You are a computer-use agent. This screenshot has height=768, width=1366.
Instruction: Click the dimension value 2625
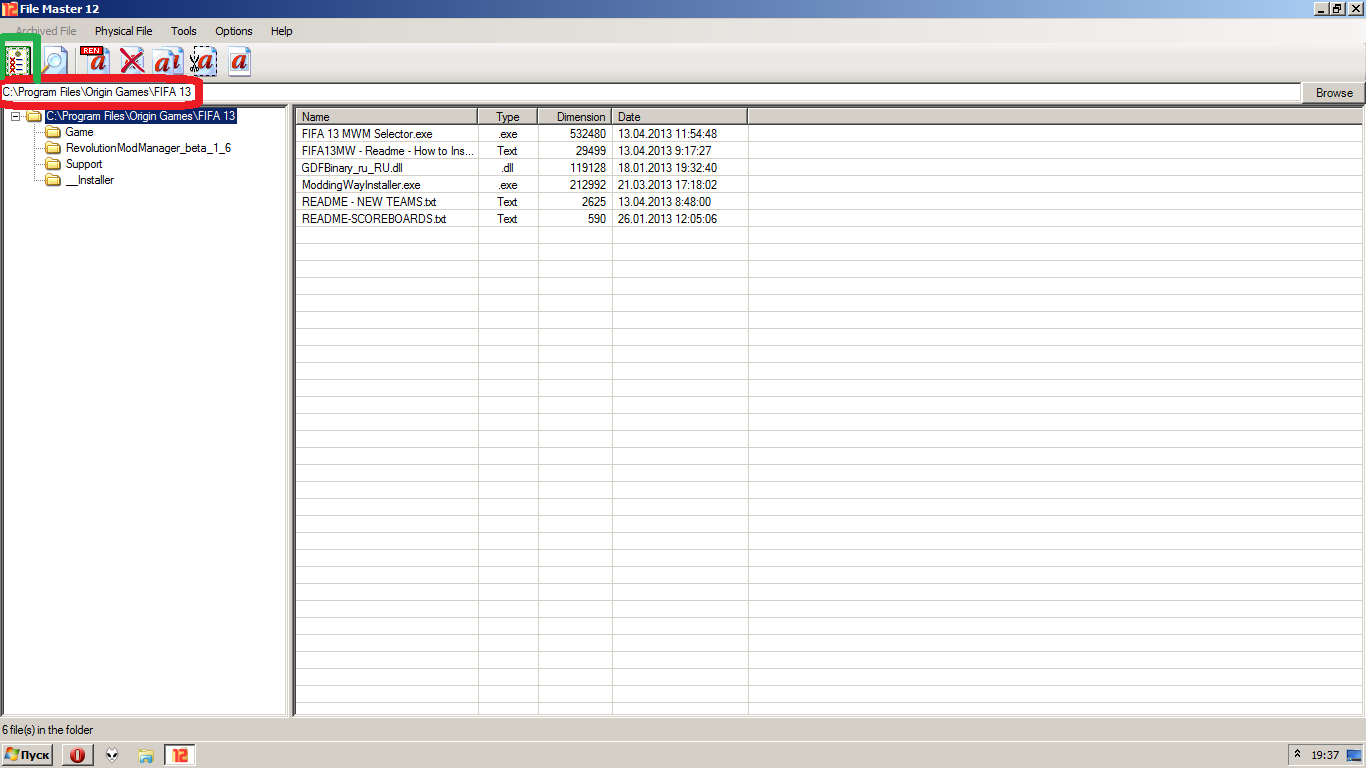click(x=594, y=202)
